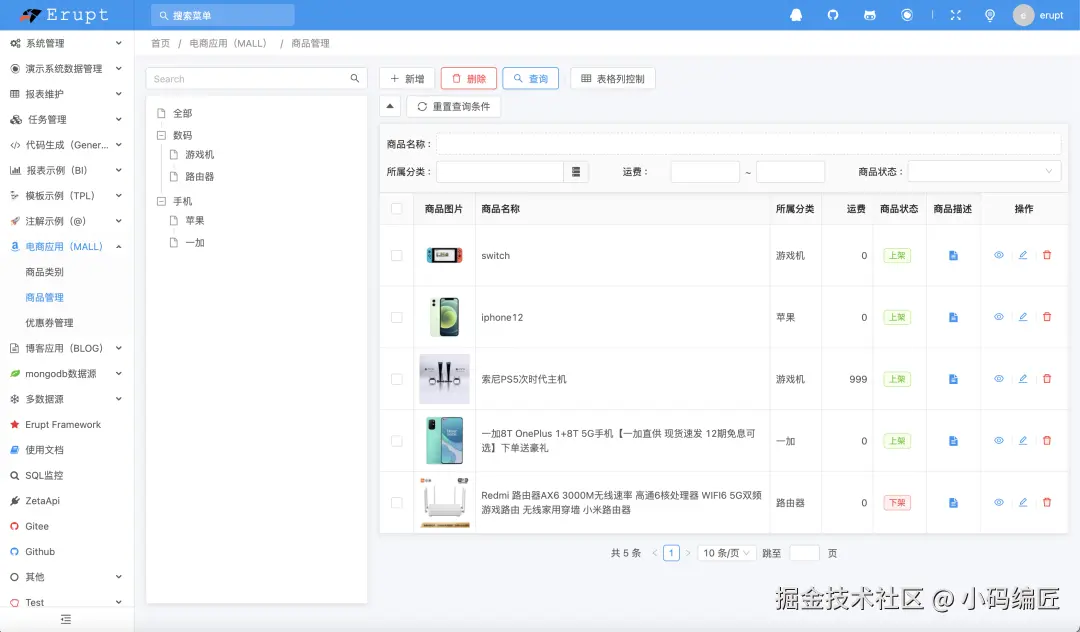Expand 任务管理 sidebar menu
1080x632 pixels.
click(x=67, y=119)
